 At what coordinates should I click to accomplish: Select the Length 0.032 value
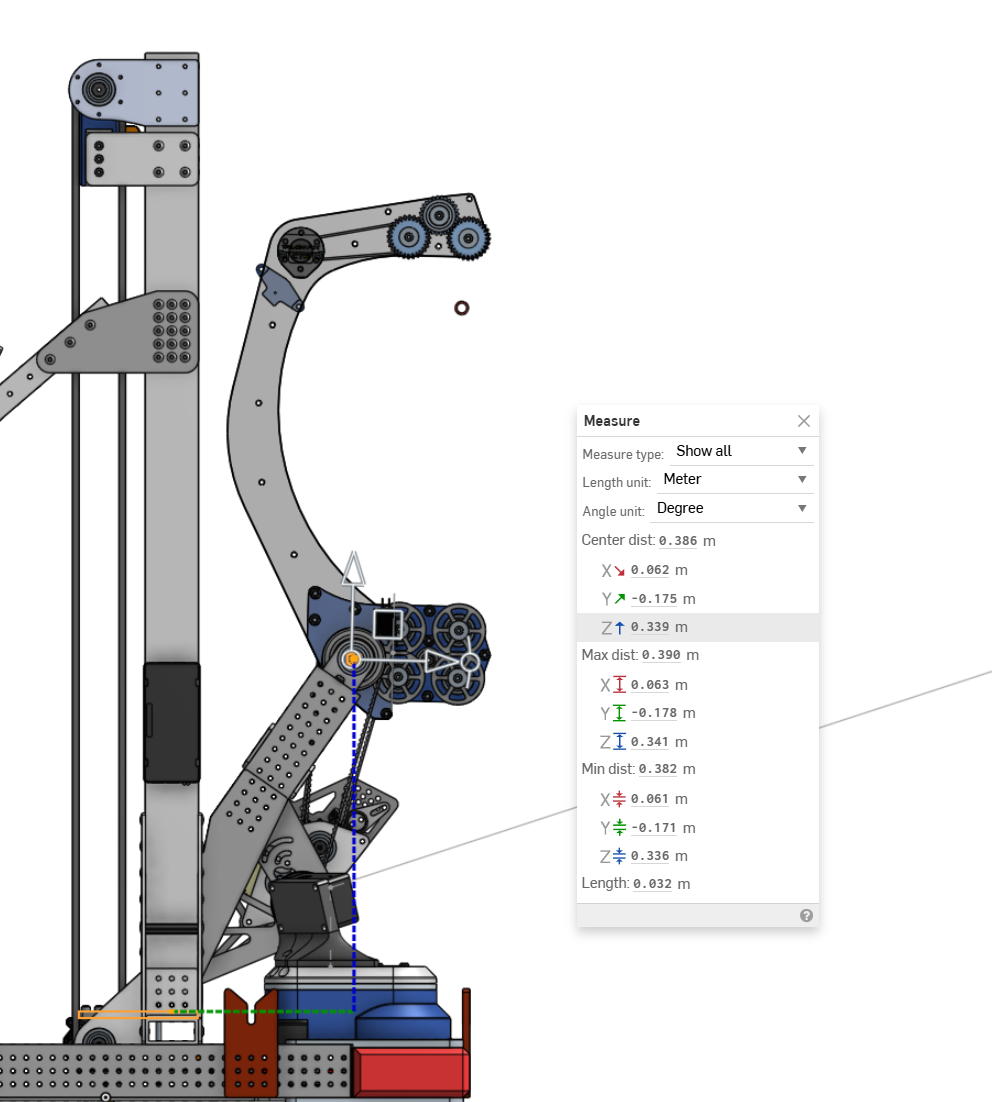pyautogui.click(x=652, y=884)
